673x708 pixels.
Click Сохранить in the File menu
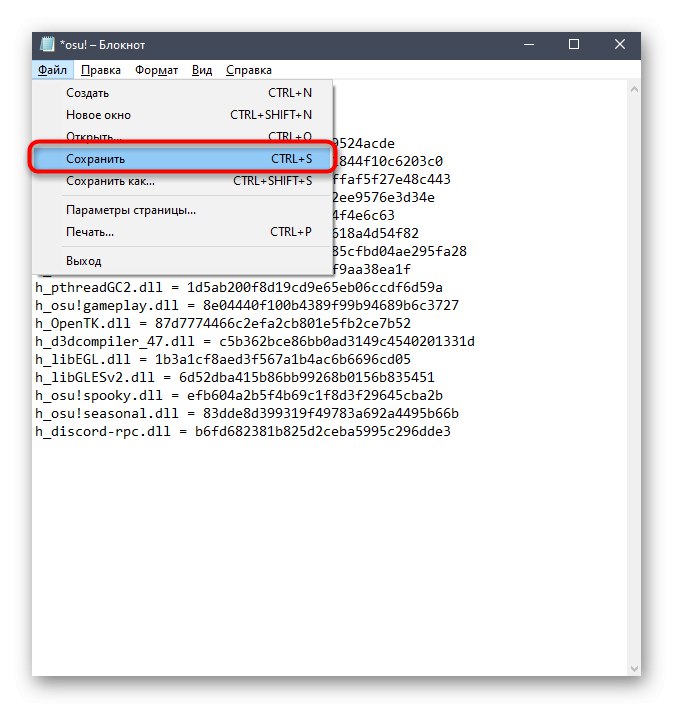[x=182, y=159]
